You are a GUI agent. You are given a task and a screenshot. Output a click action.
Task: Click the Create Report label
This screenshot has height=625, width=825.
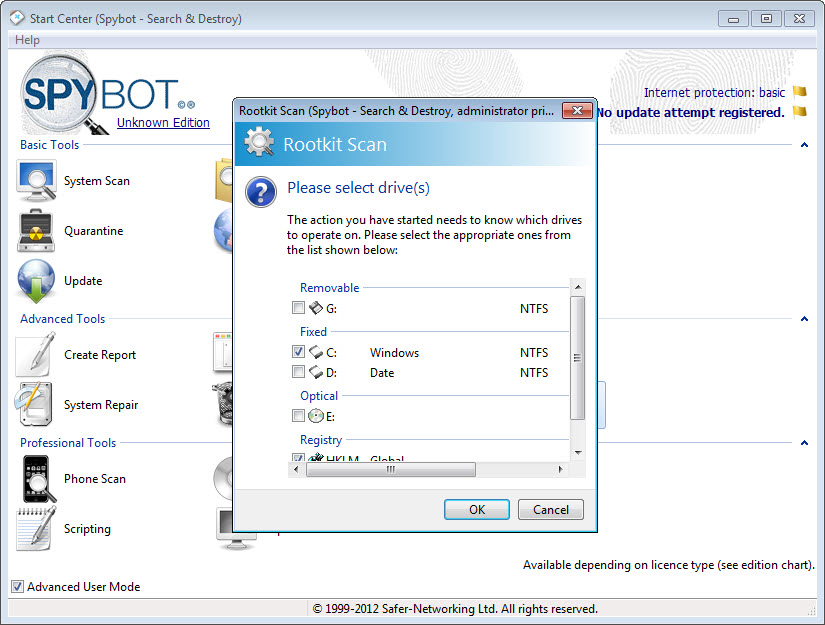point(100,355)
